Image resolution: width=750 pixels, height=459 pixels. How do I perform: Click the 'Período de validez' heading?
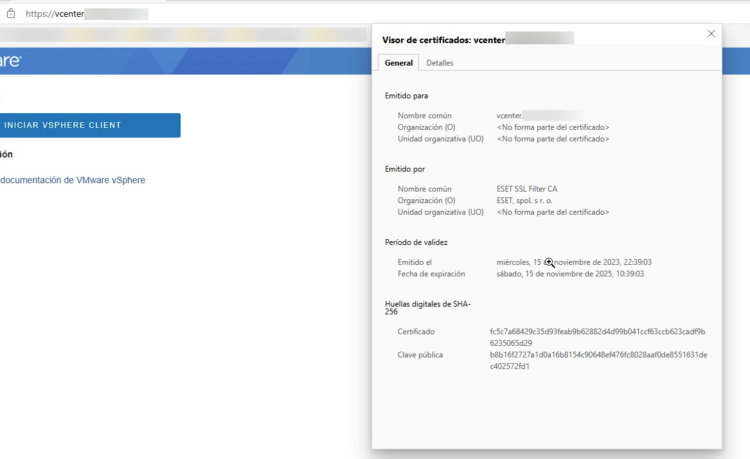coord(416,242)
